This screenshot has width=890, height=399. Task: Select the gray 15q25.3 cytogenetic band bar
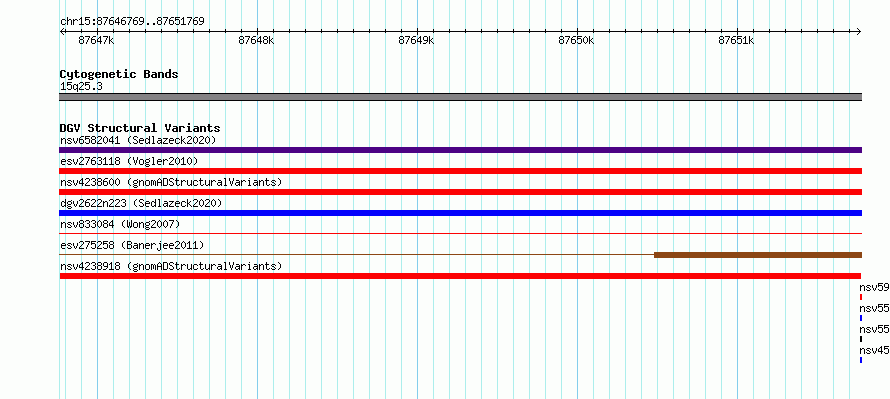coord(460,97)
